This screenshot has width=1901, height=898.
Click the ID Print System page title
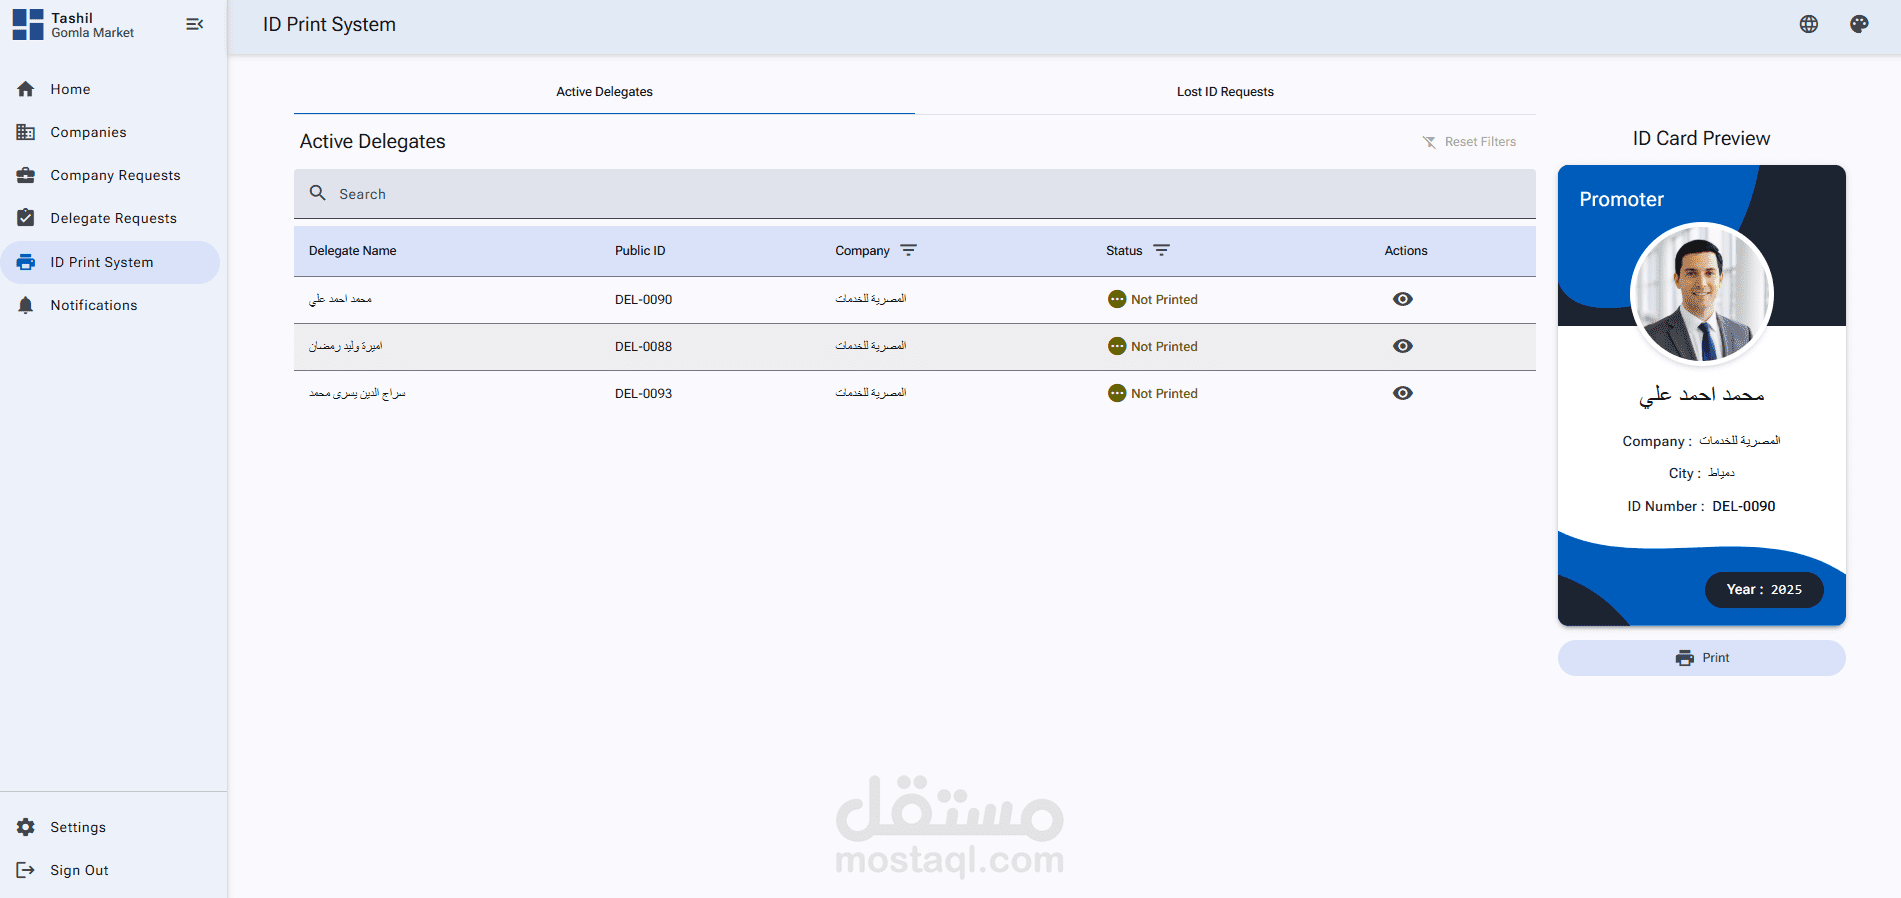coord(329,25)
